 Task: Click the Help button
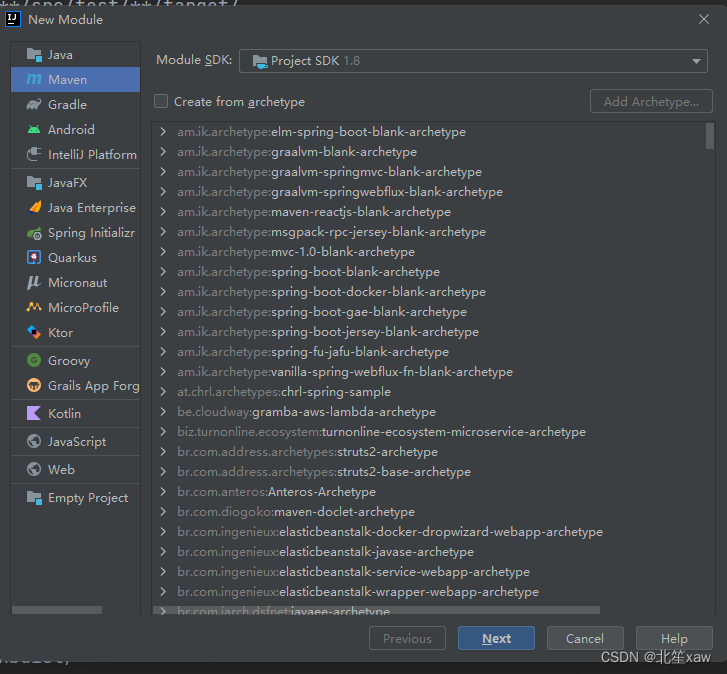point(674,638)
